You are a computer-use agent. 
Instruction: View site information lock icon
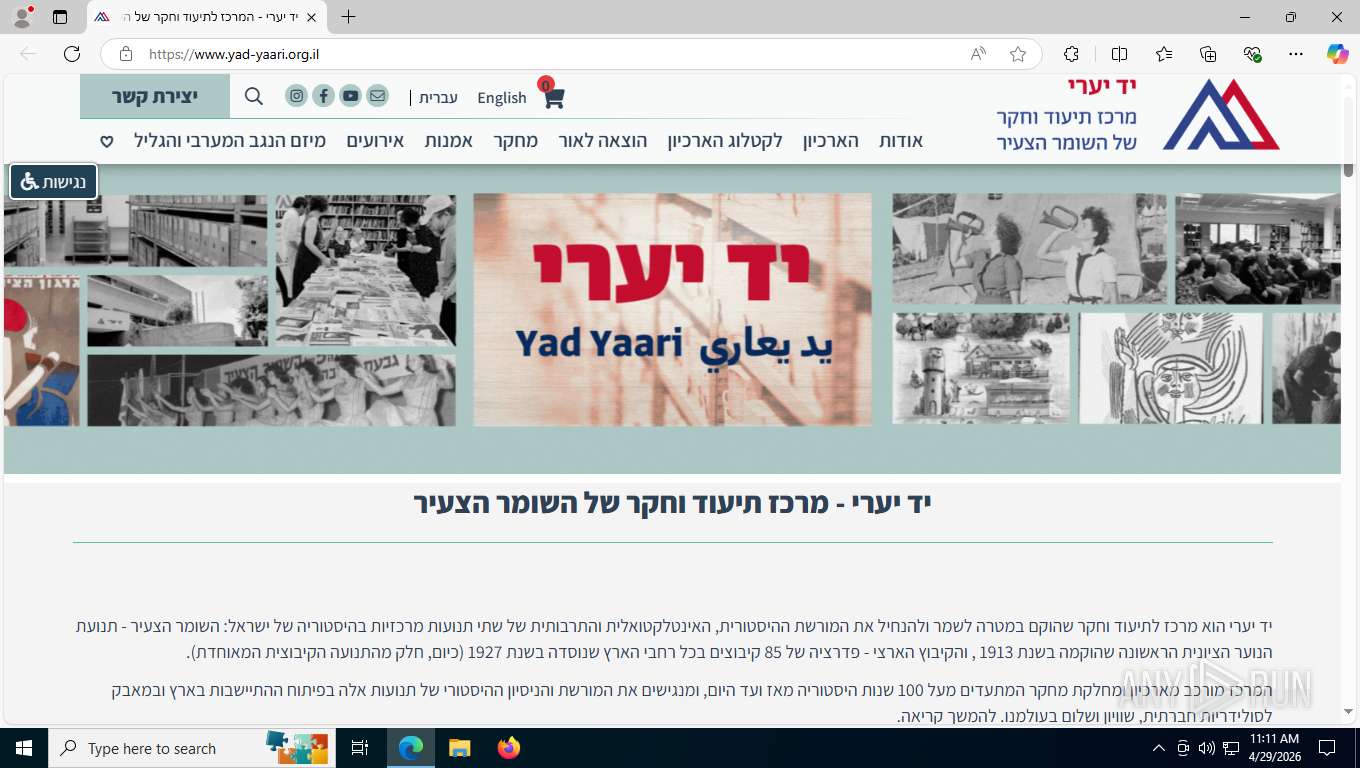[125, 54]
